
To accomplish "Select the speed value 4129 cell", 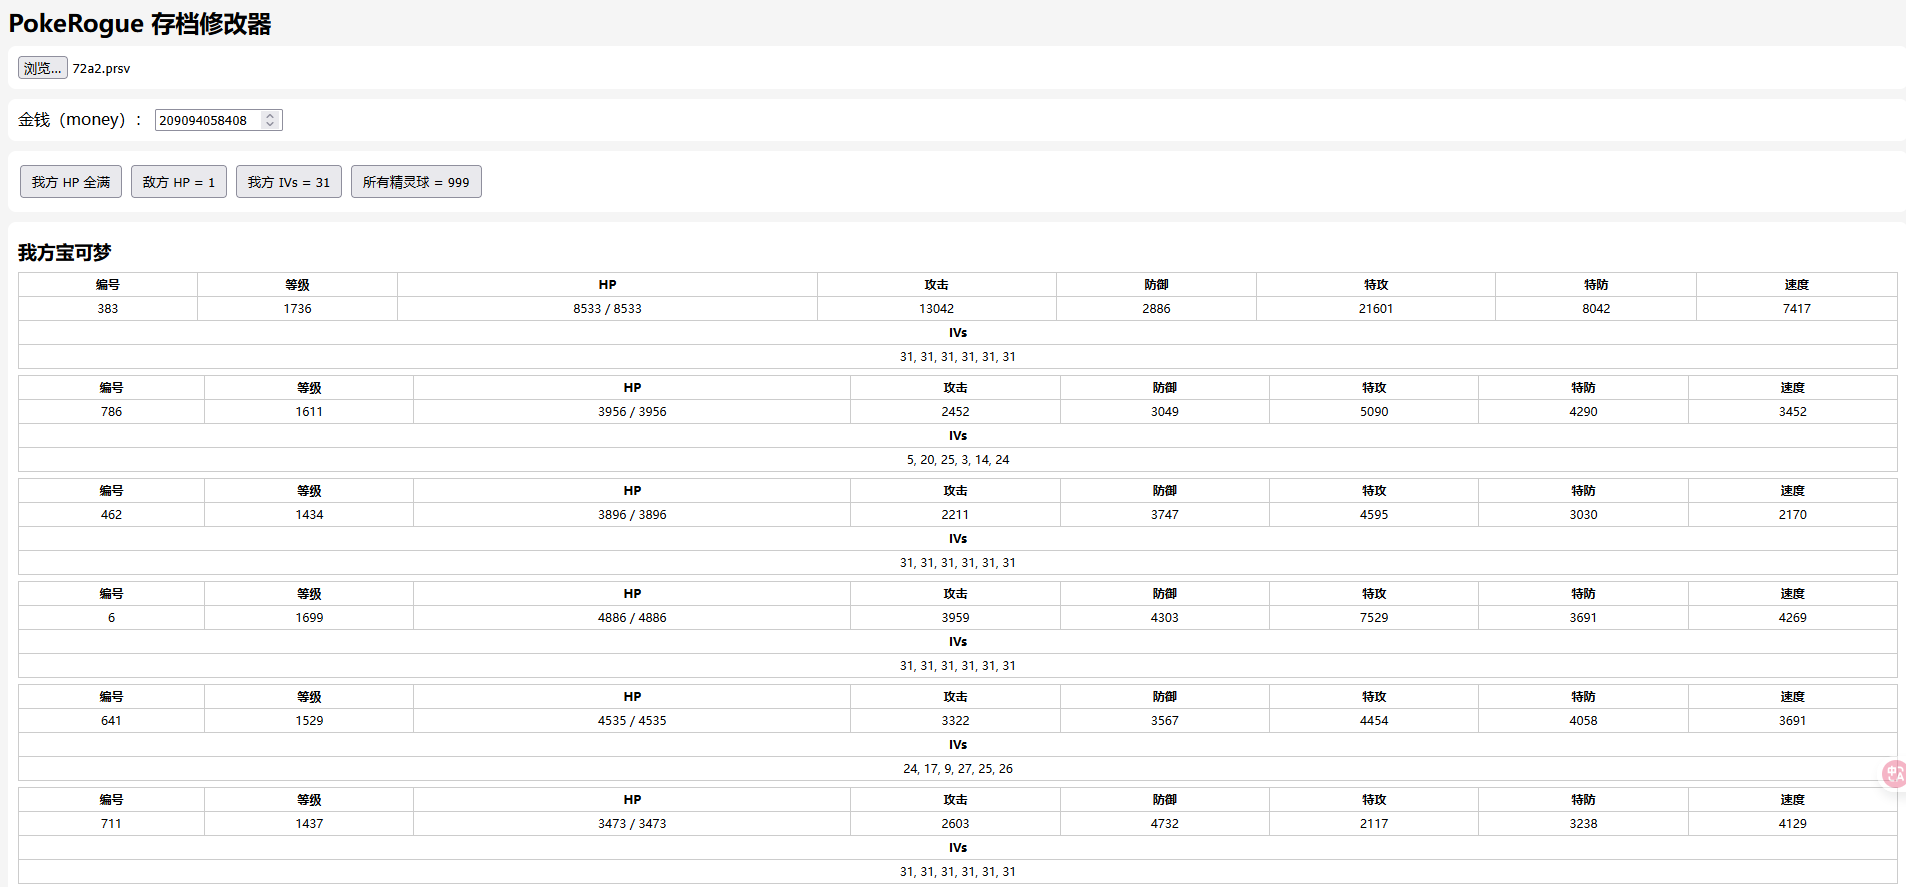I will click(x=1792, y=824).
